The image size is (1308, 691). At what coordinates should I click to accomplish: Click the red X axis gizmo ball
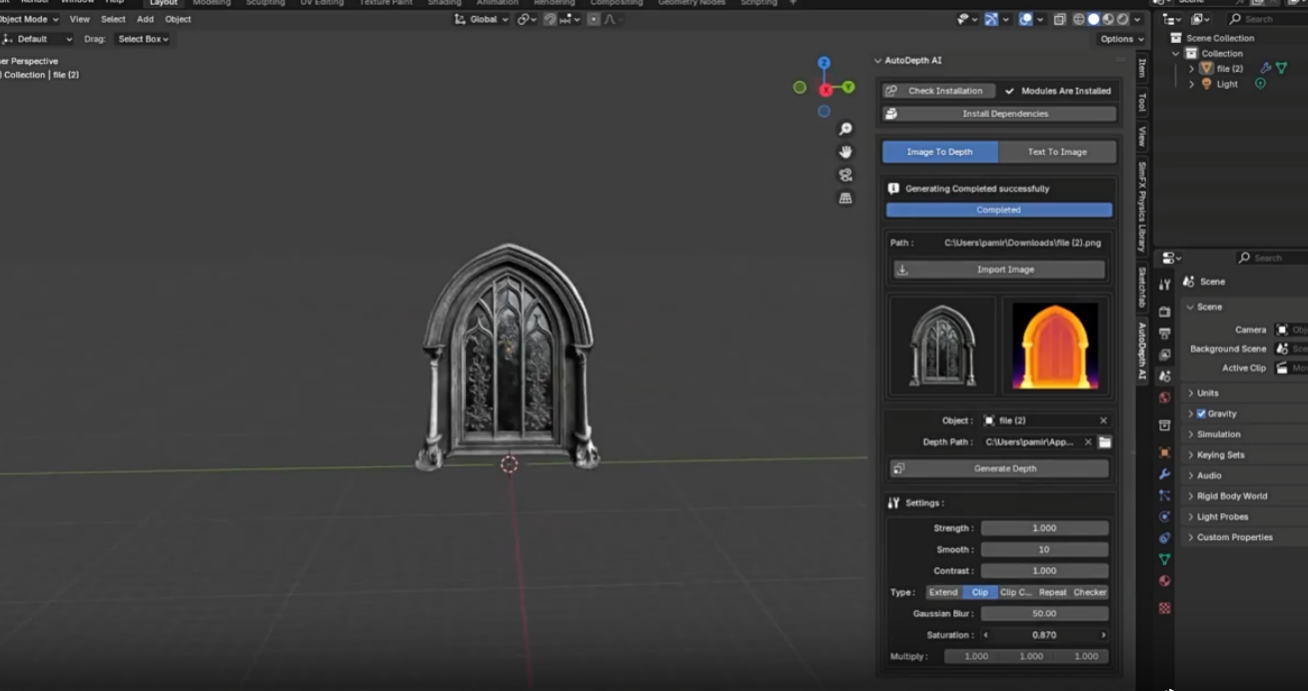(x=825, y=90)
